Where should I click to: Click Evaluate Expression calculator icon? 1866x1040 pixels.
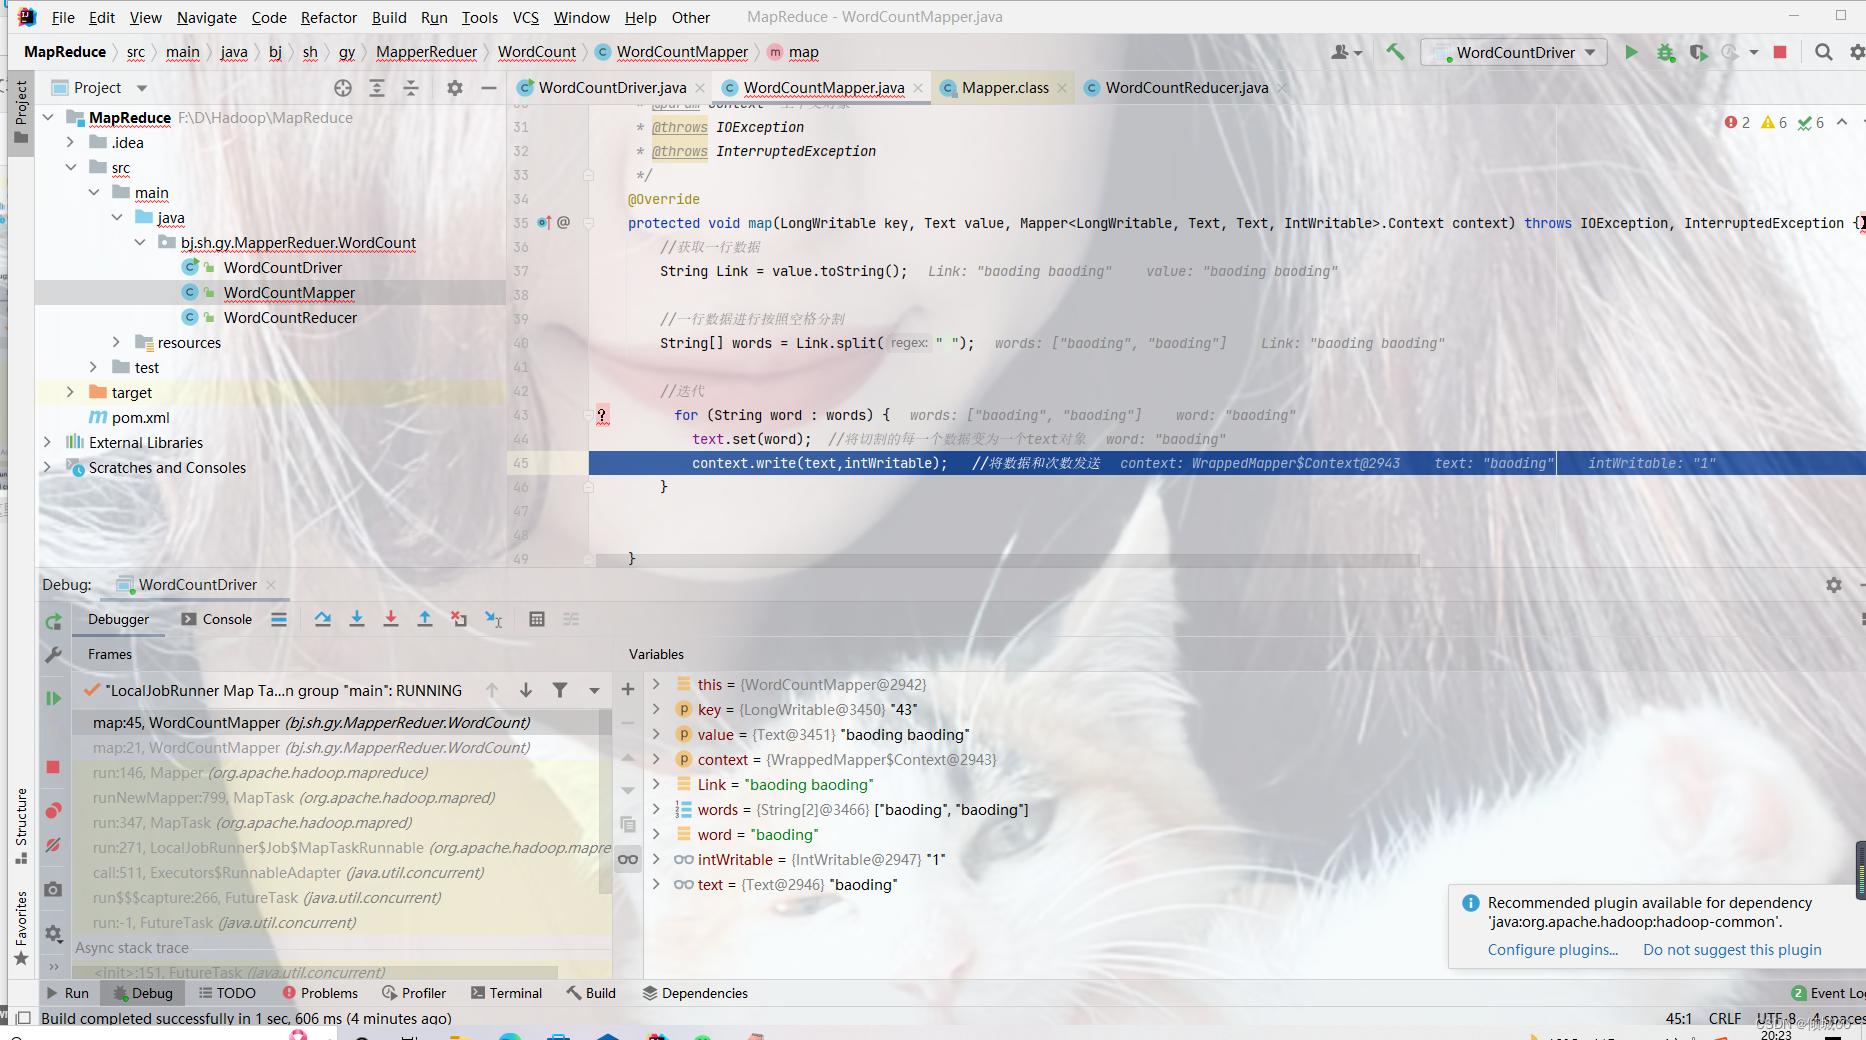click(537, 619)
